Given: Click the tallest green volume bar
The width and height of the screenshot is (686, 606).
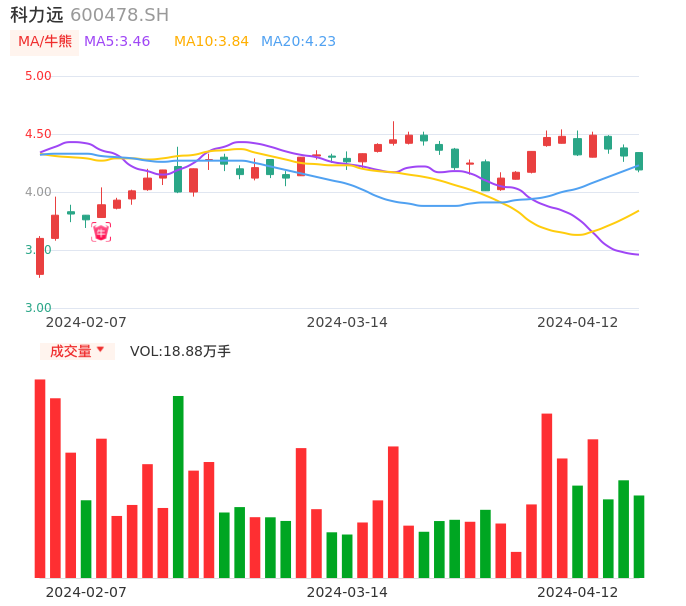Looking at the screenshot, I should (178, 486).
